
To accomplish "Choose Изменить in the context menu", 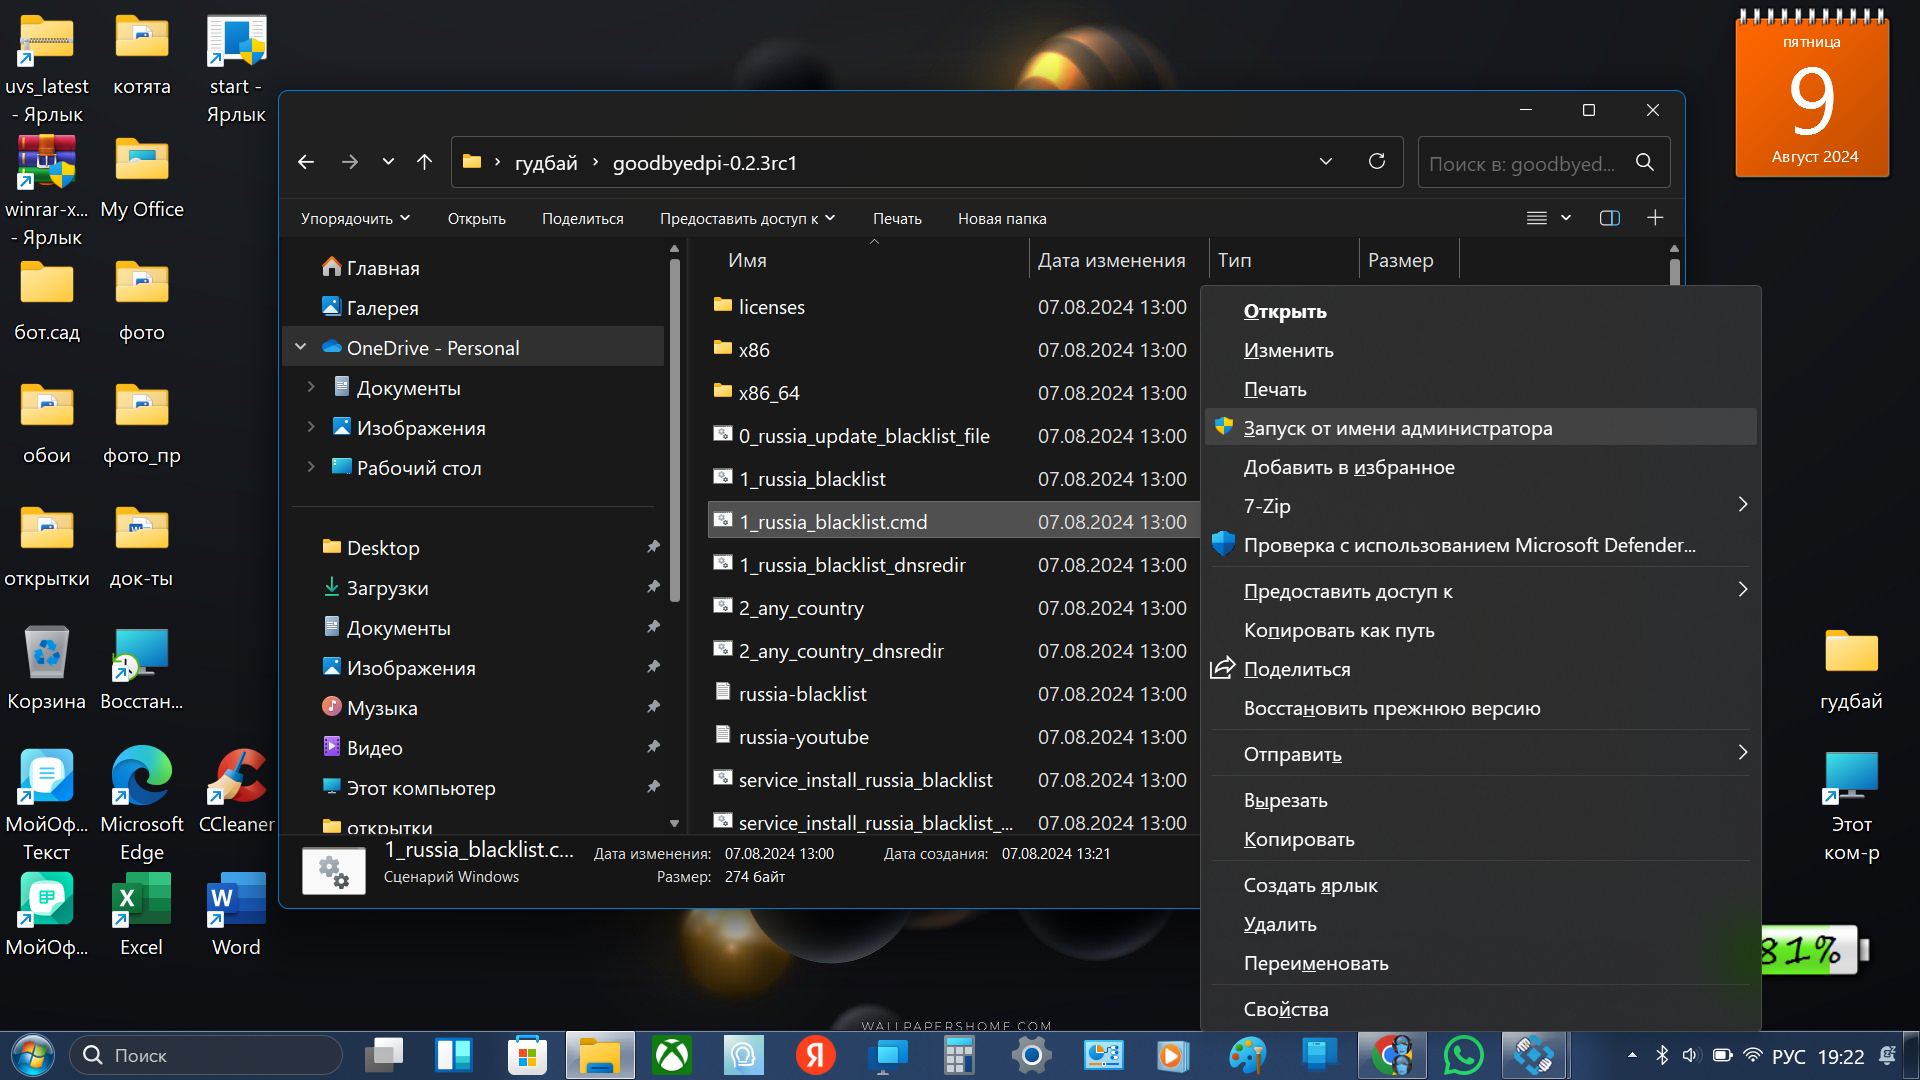I will pyautogui.click(x=1481, y=350).
